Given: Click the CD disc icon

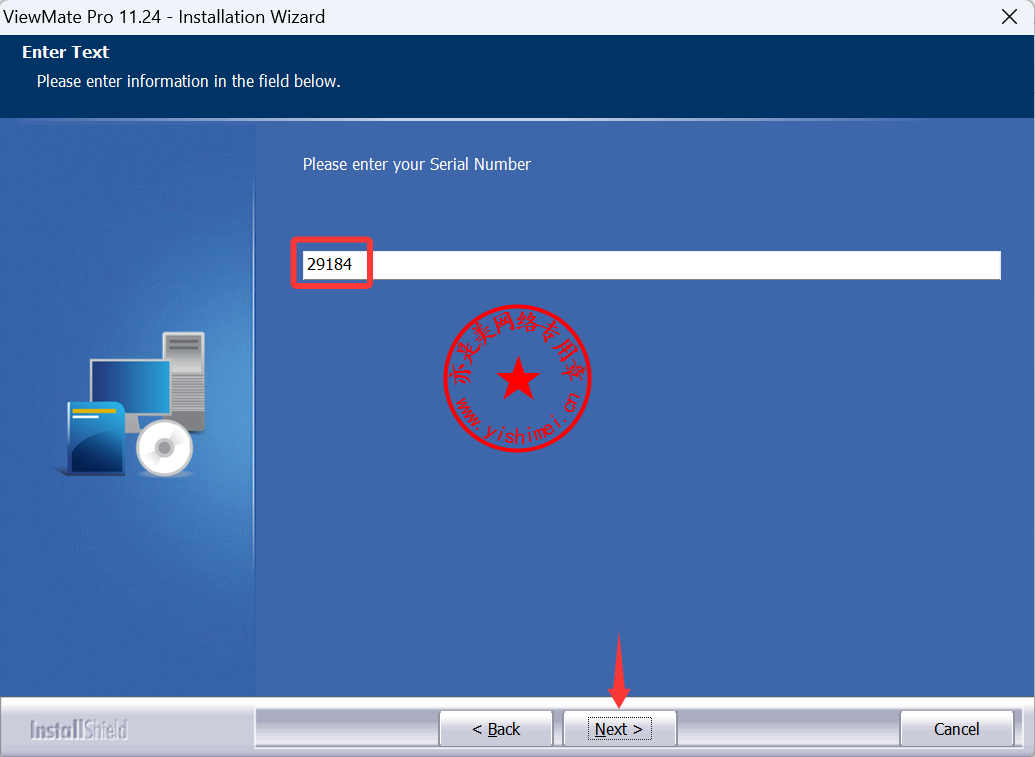Looking at the screenshot, I should [x=164, y=448].
